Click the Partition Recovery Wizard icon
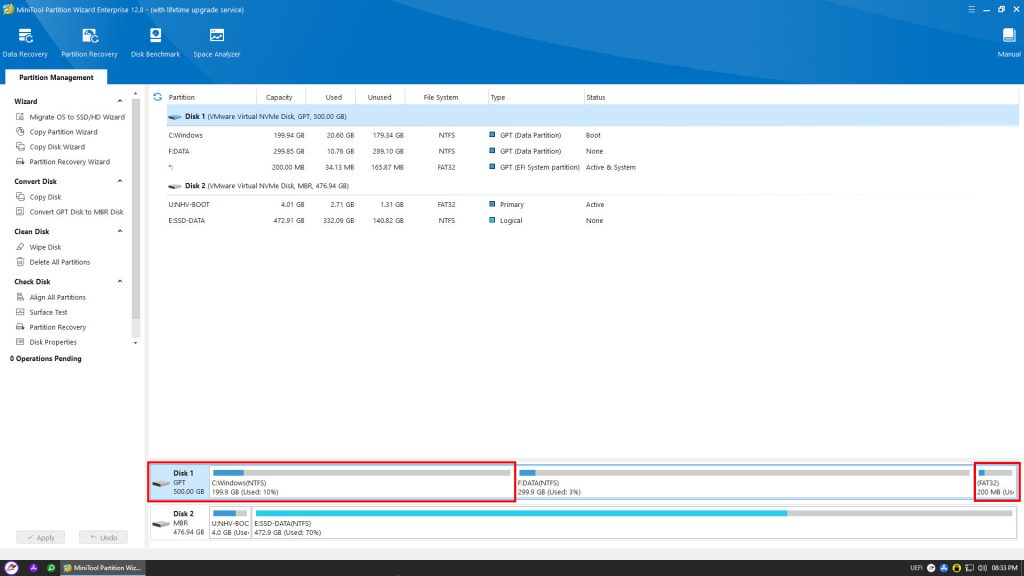This screenshot has height=576, width=1024. (x=20, y=162)
